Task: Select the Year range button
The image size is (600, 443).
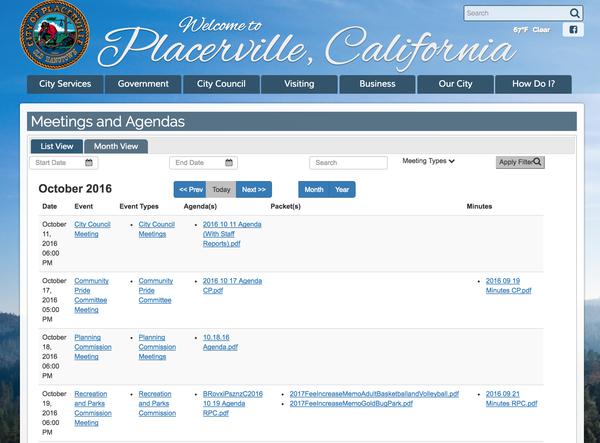Action: 342,189
